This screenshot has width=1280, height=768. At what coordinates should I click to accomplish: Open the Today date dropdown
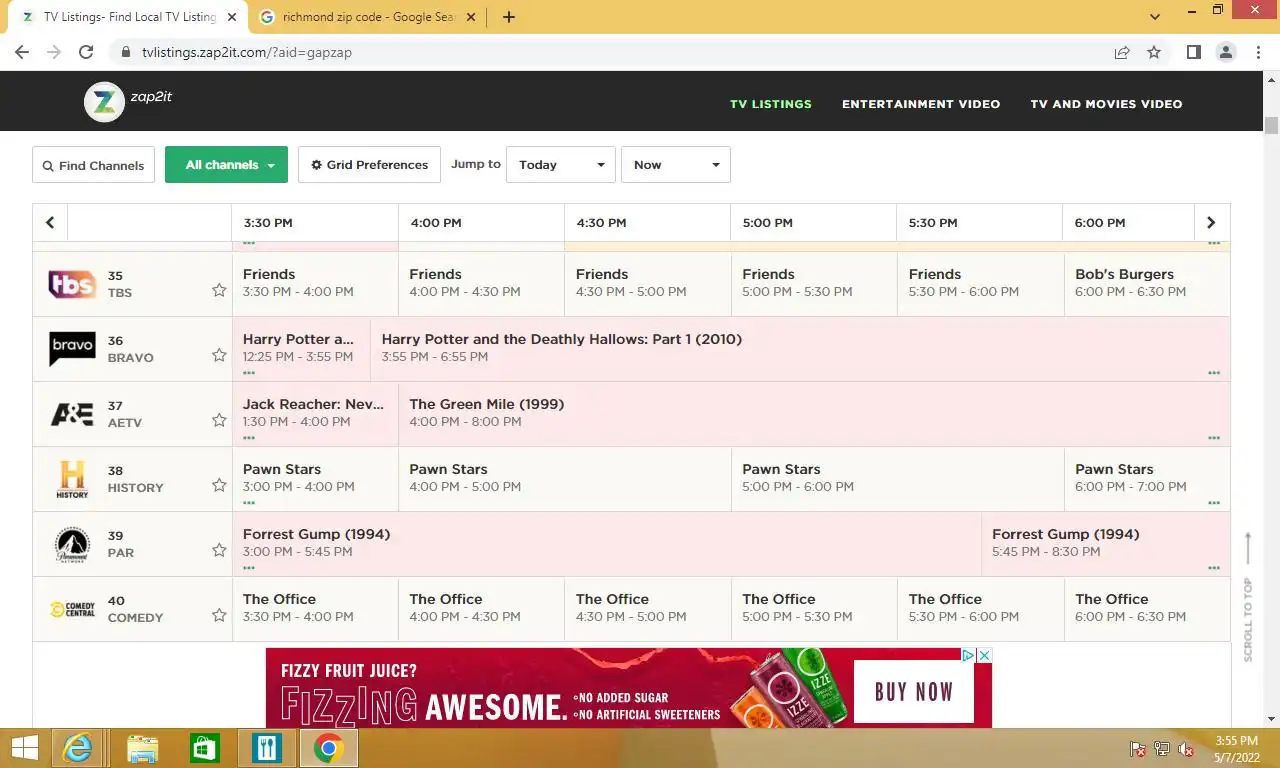tap(561, 165)
